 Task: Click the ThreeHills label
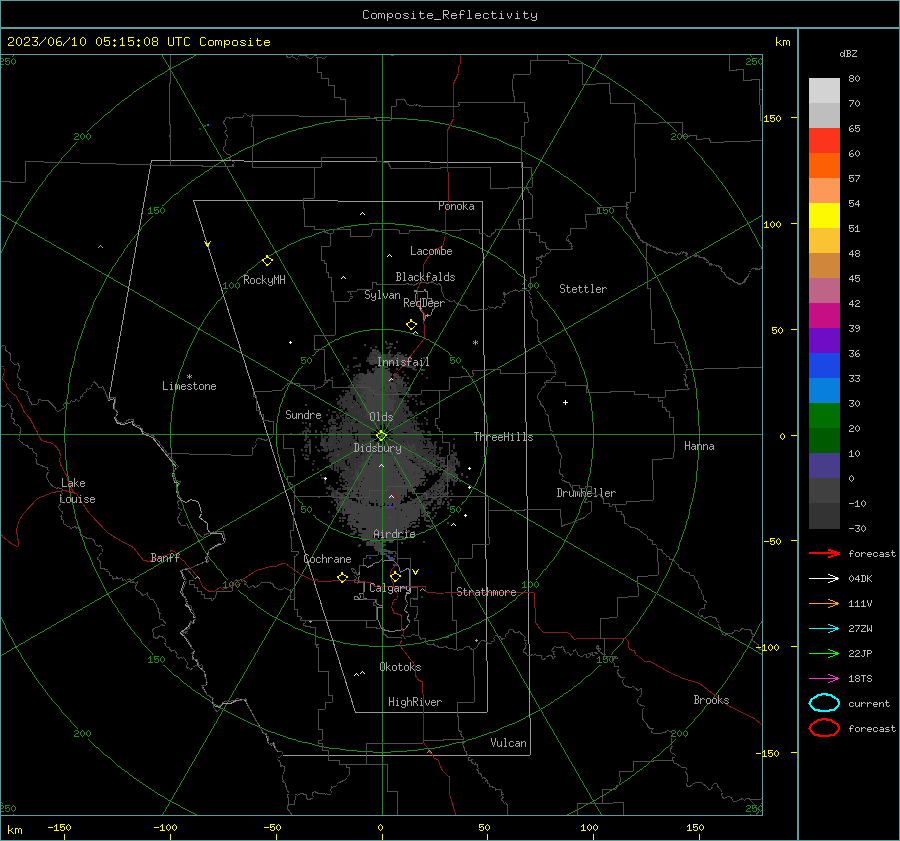[503, 437]
